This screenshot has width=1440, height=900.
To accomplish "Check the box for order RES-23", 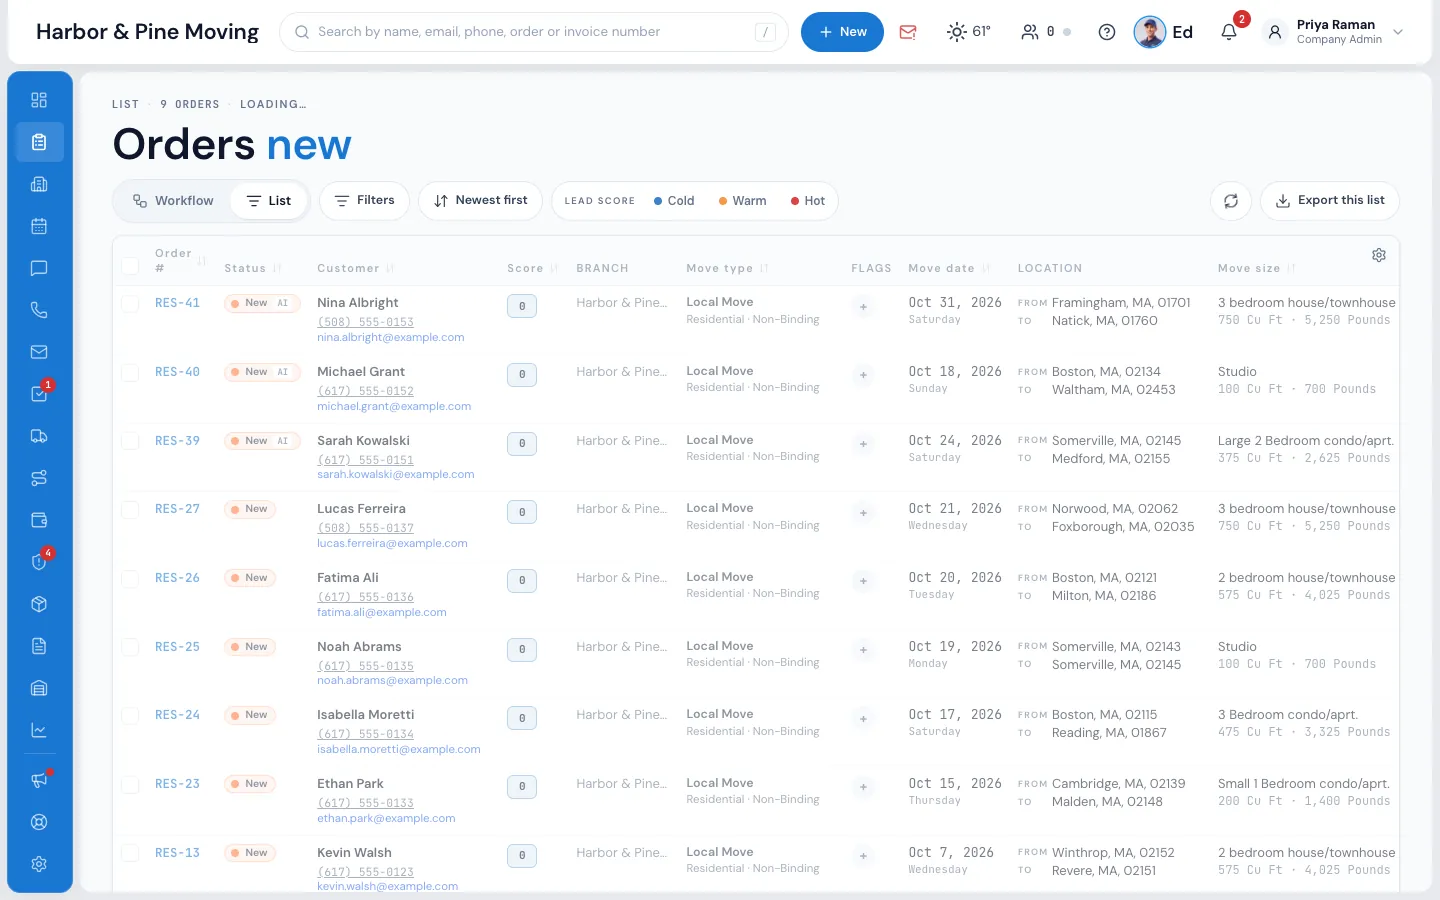I will [x=130, y=784].
